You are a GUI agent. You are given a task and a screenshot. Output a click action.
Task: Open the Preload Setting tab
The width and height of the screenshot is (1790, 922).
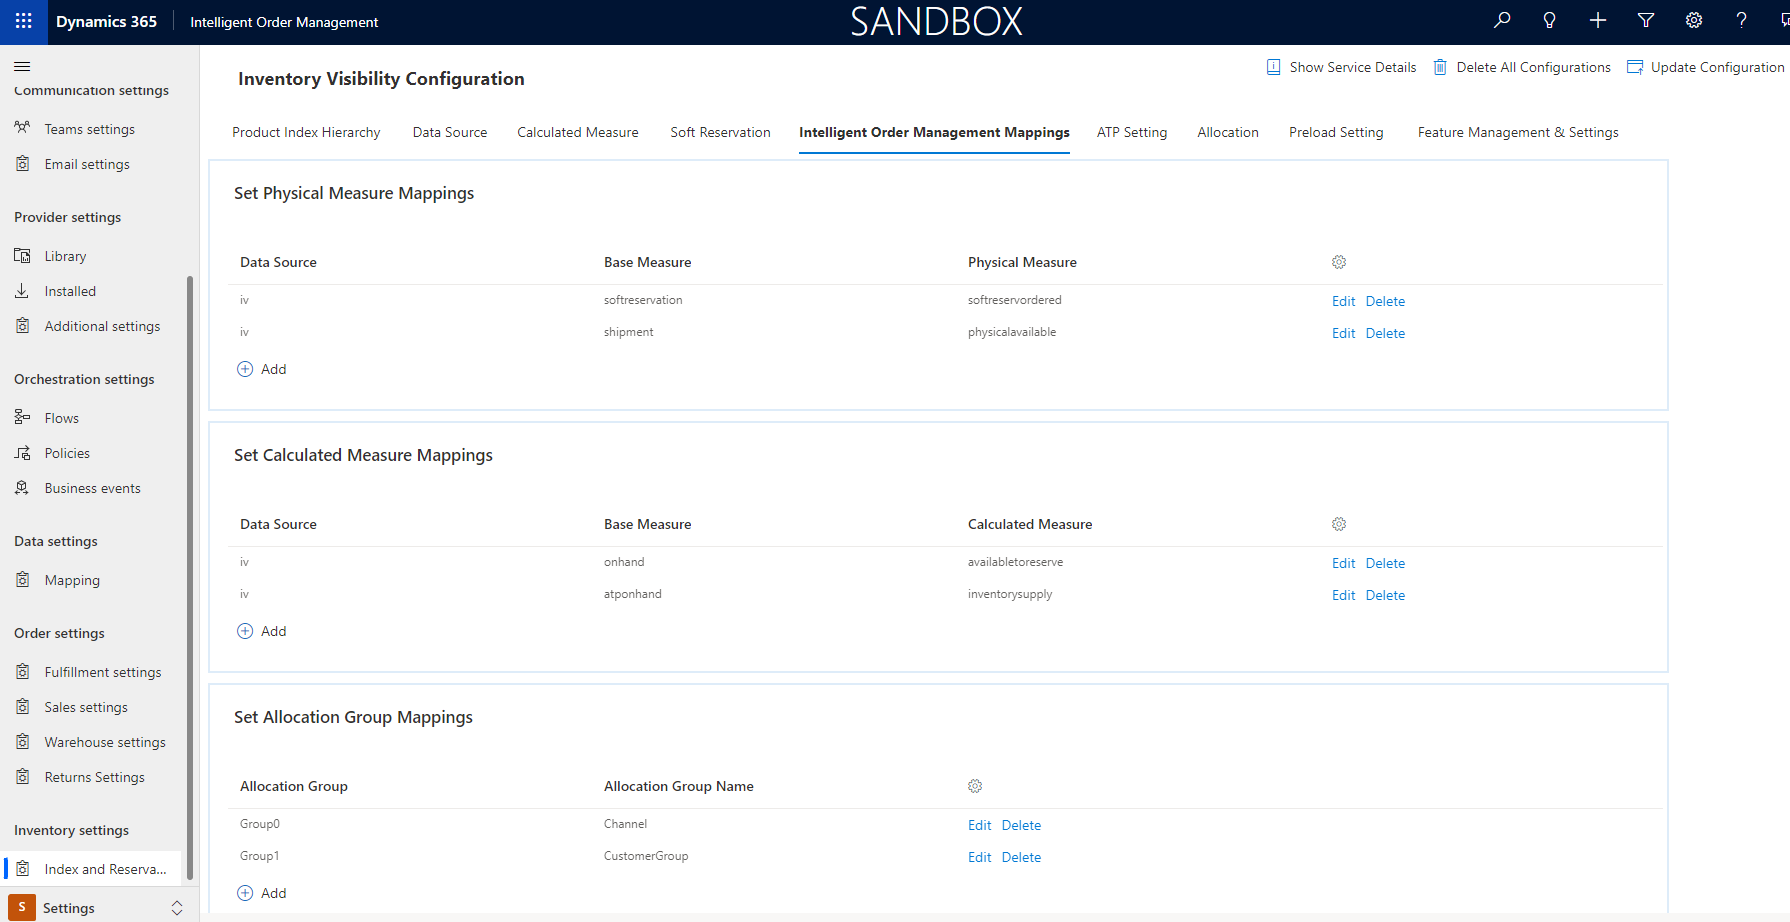1336,132
